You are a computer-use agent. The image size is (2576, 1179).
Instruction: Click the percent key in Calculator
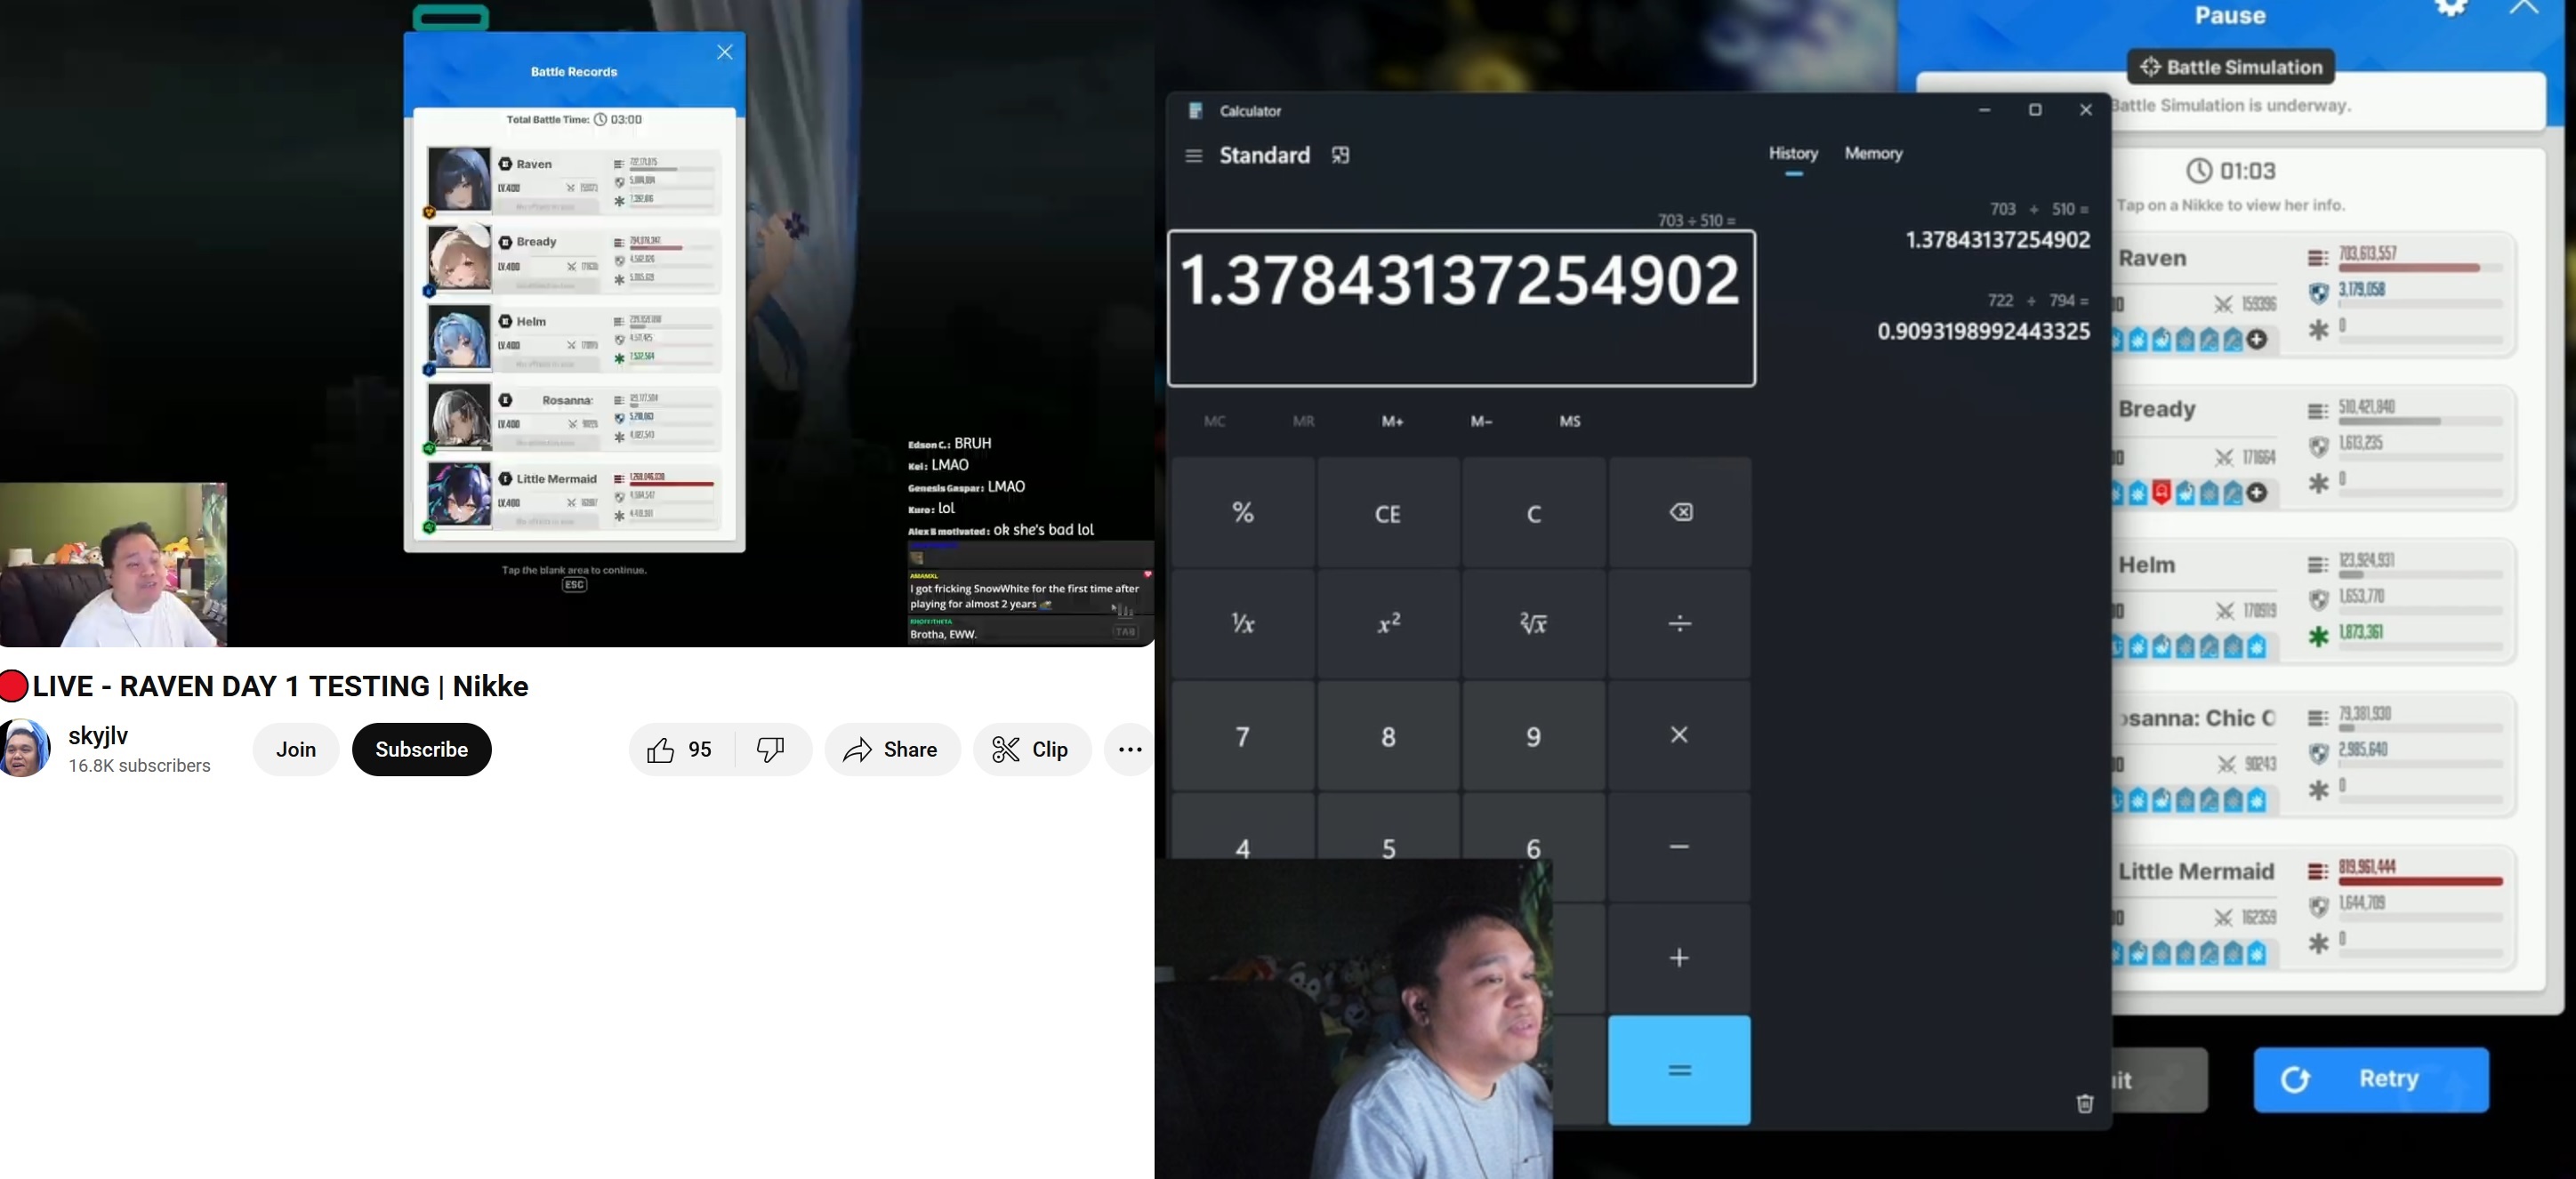[1243, 513]
